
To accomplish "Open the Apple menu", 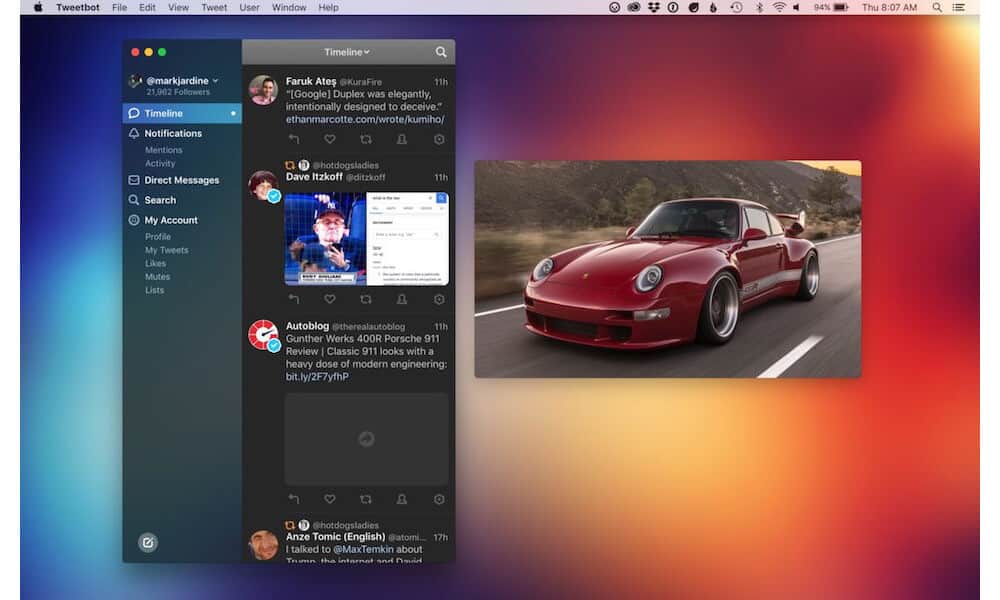I will pyautogui.click(x=38, y=8).
